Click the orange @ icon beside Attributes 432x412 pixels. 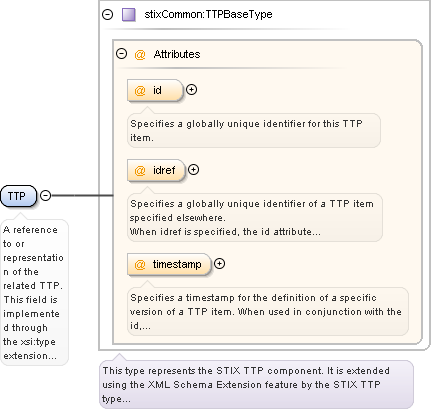[140, 54]
